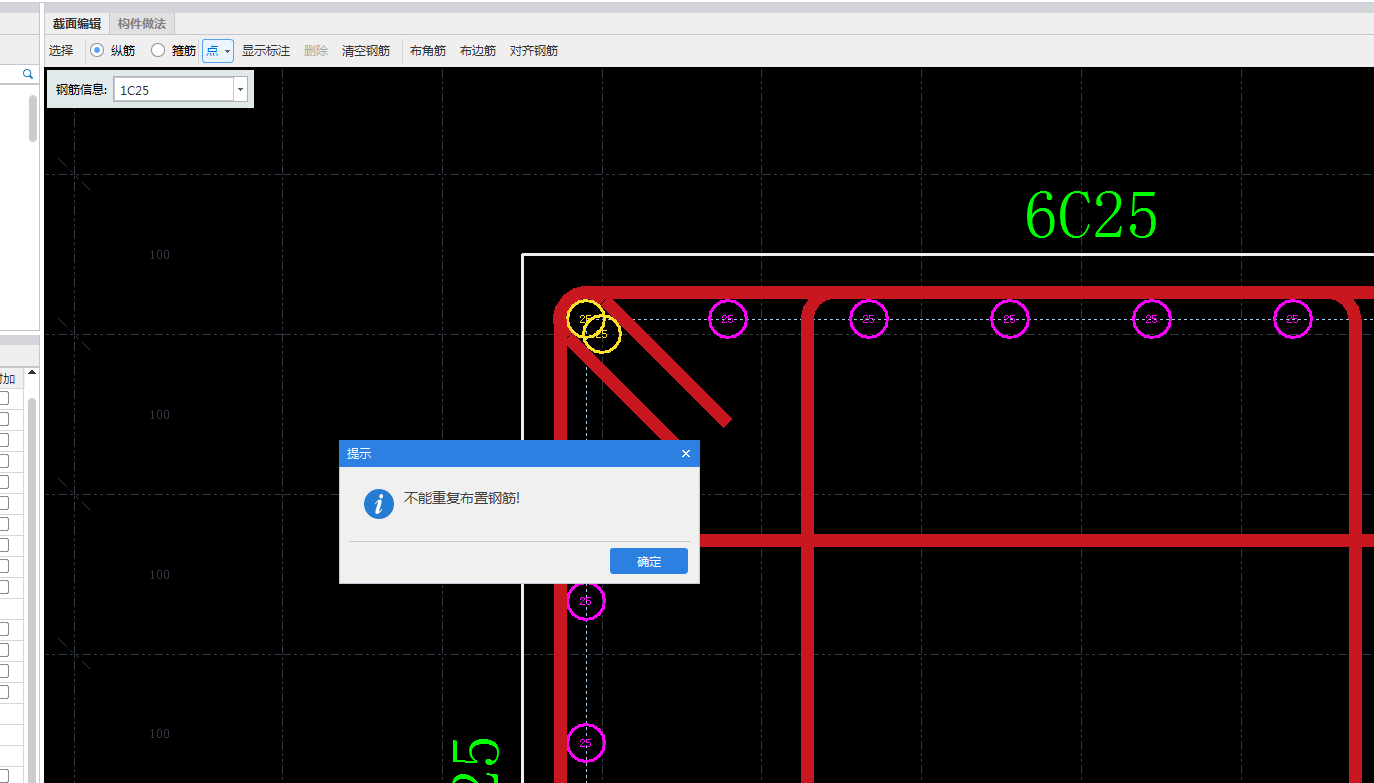Image resolution: width=1374 pixels, height=783 pixels.
Task: Switch to the 截面编辑 tab
Action: click(x=77, y=24)
